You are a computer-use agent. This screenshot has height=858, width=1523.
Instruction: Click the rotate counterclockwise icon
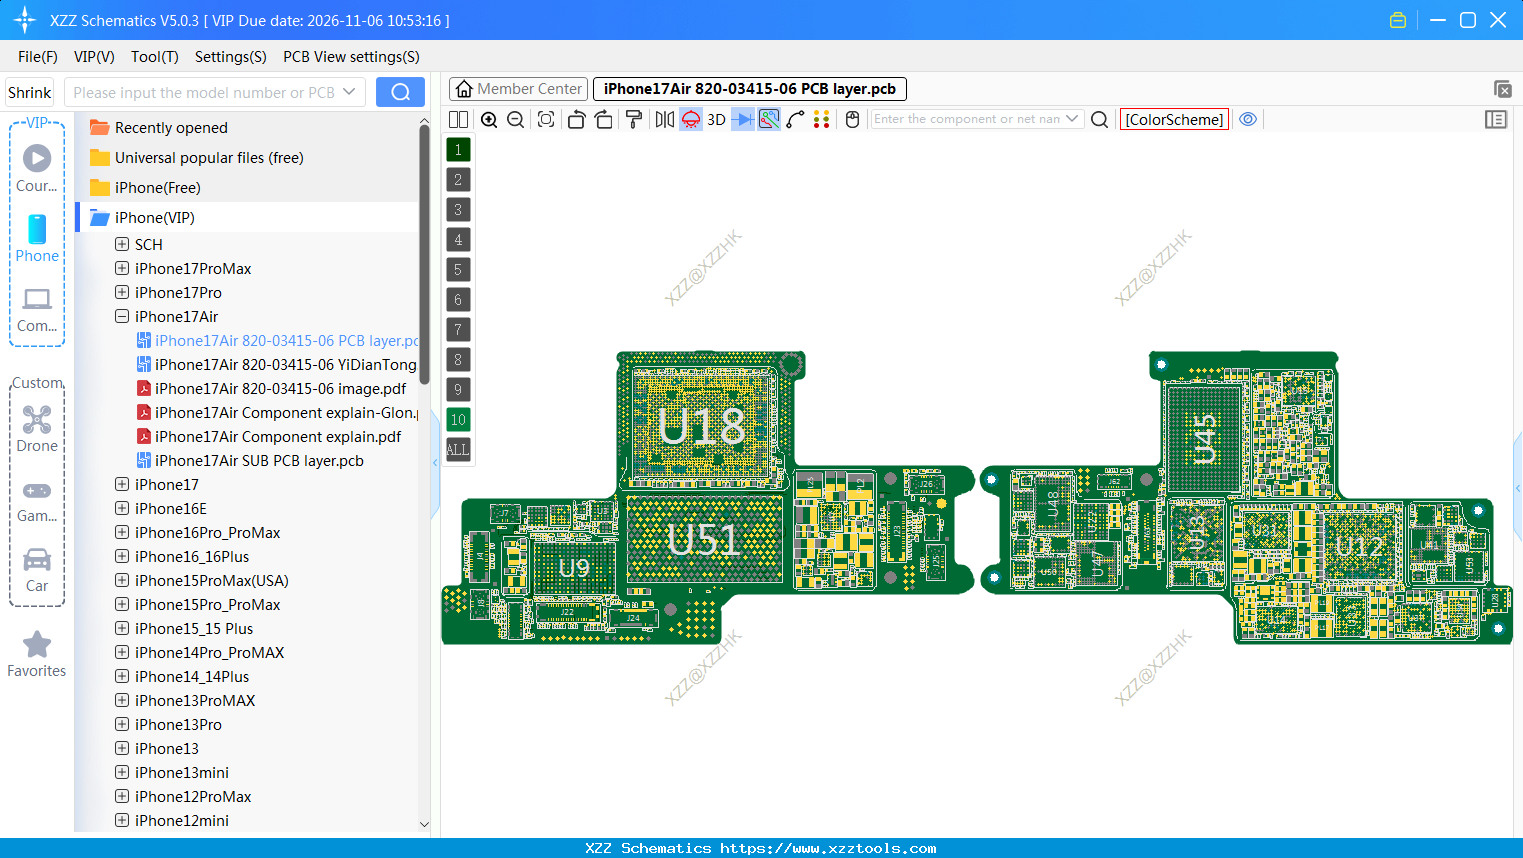[x=576, y=119]
